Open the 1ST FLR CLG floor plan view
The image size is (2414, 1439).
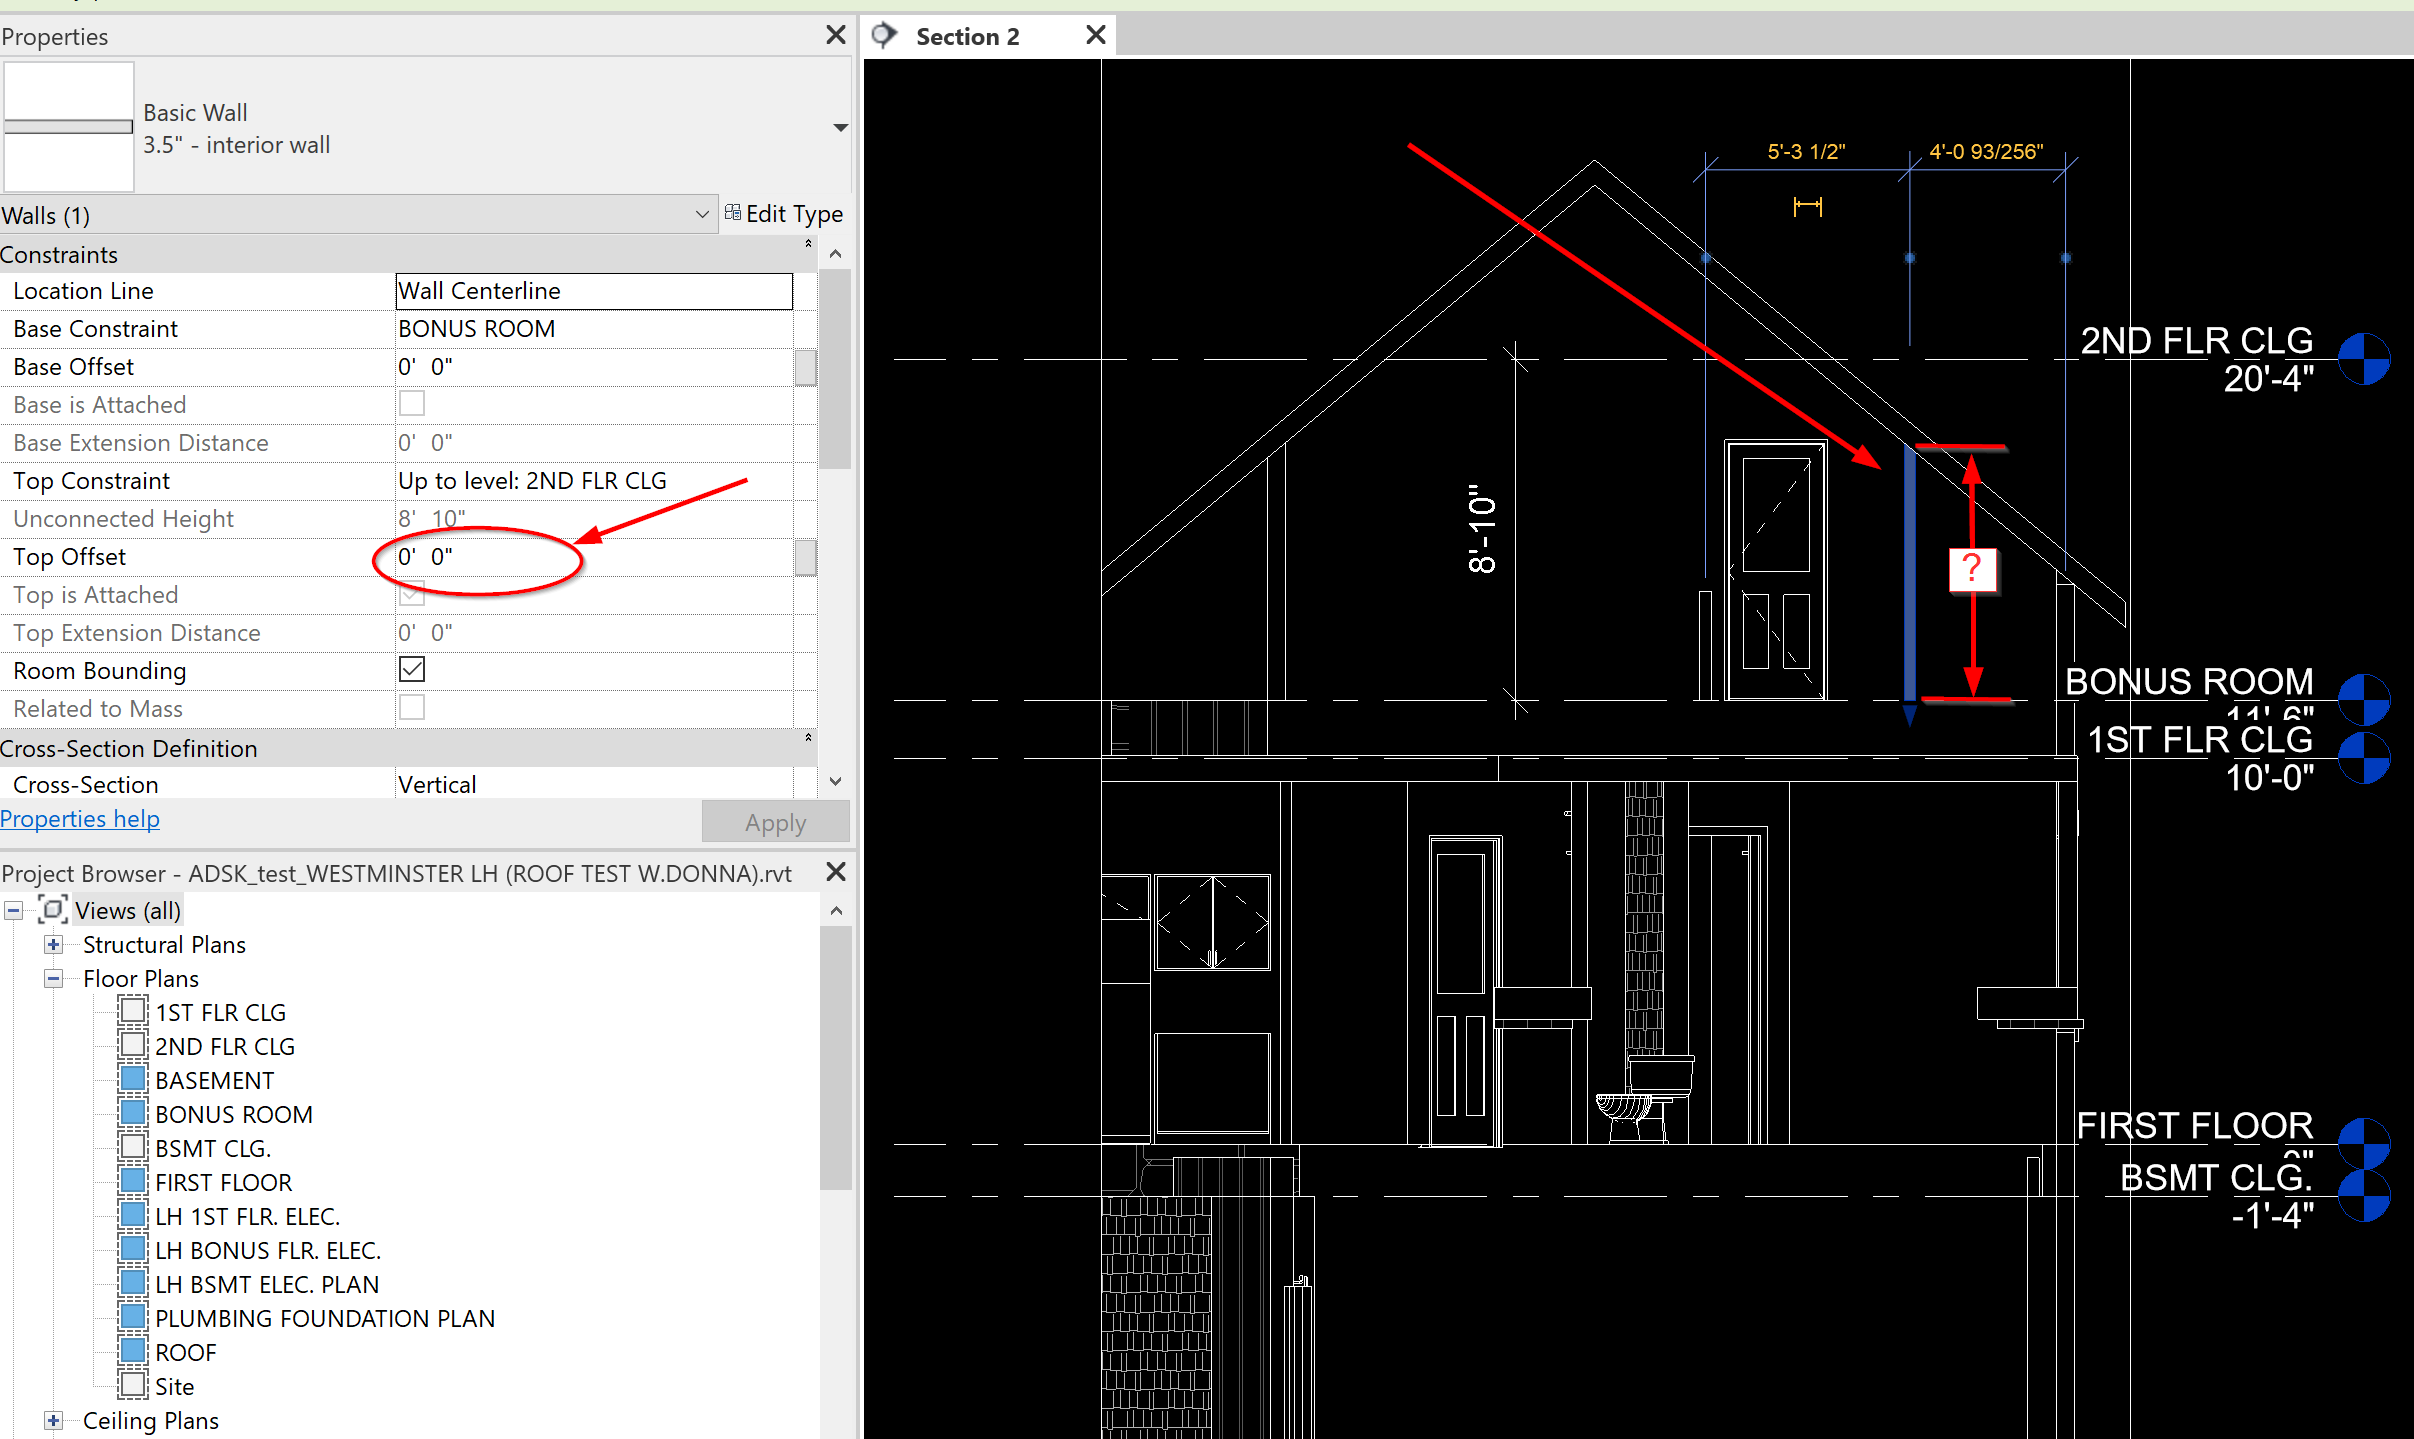click(221, 1011)
